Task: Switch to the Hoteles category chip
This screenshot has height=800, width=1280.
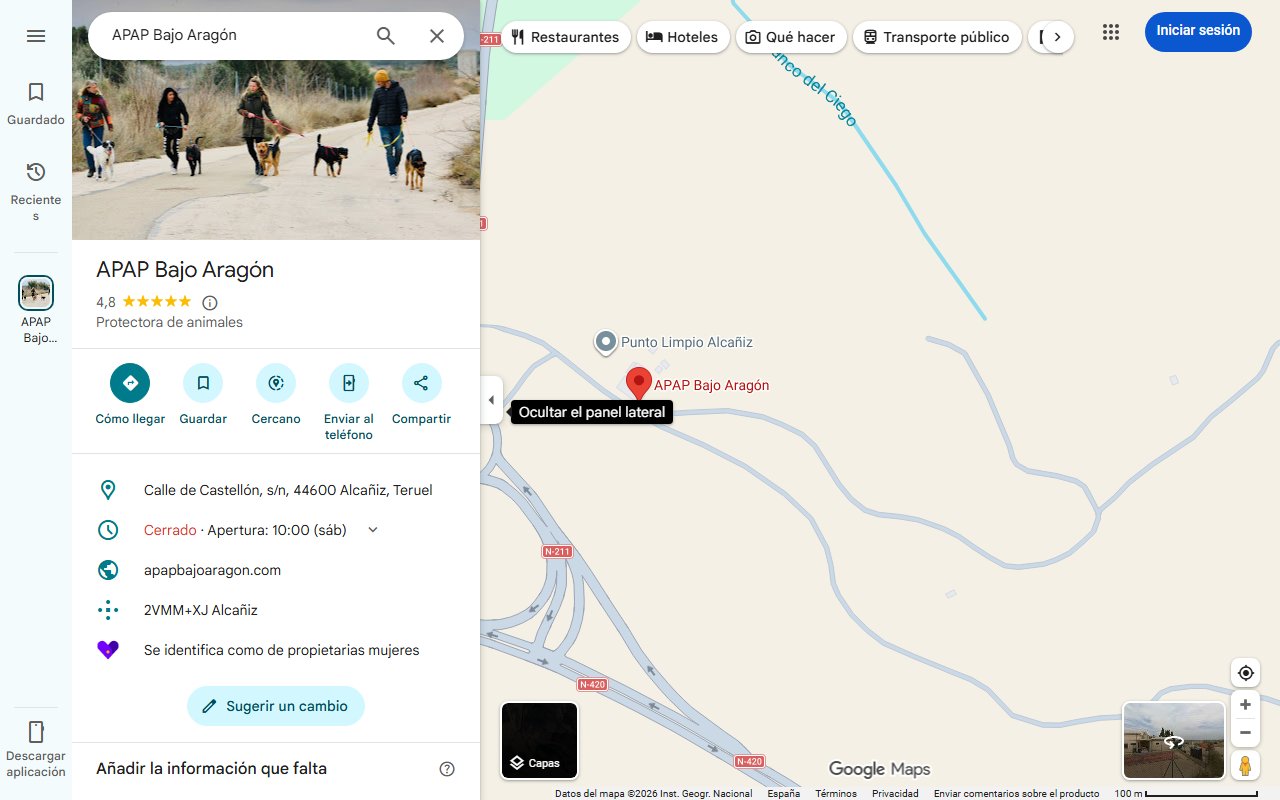Action: click(x=683, y=36)
